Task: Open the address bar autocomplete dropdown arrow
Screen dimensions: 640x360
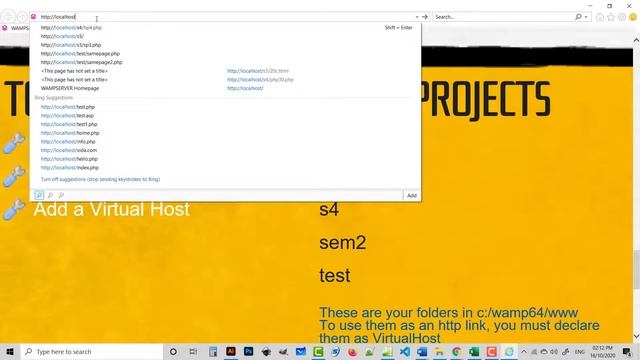Action: (417, 17)
